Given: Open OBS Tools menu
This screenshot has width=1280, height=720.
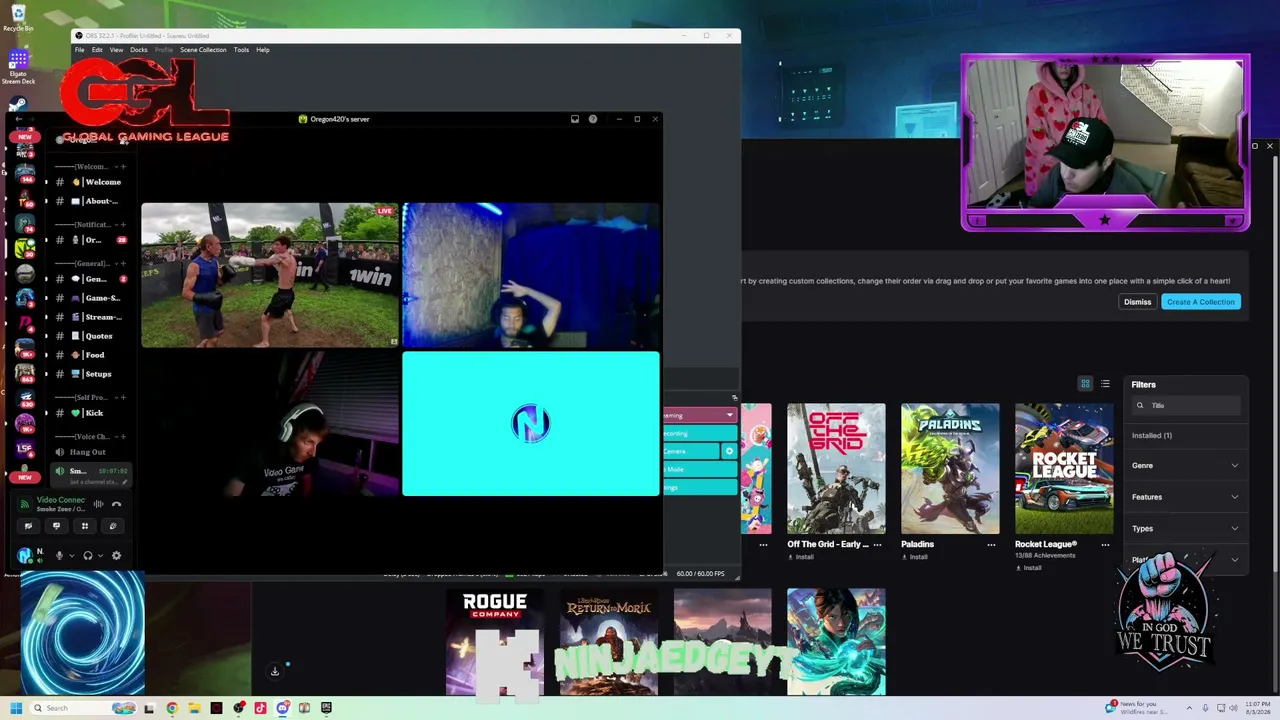Looking at the screenshot, I should tap(241, 50).
